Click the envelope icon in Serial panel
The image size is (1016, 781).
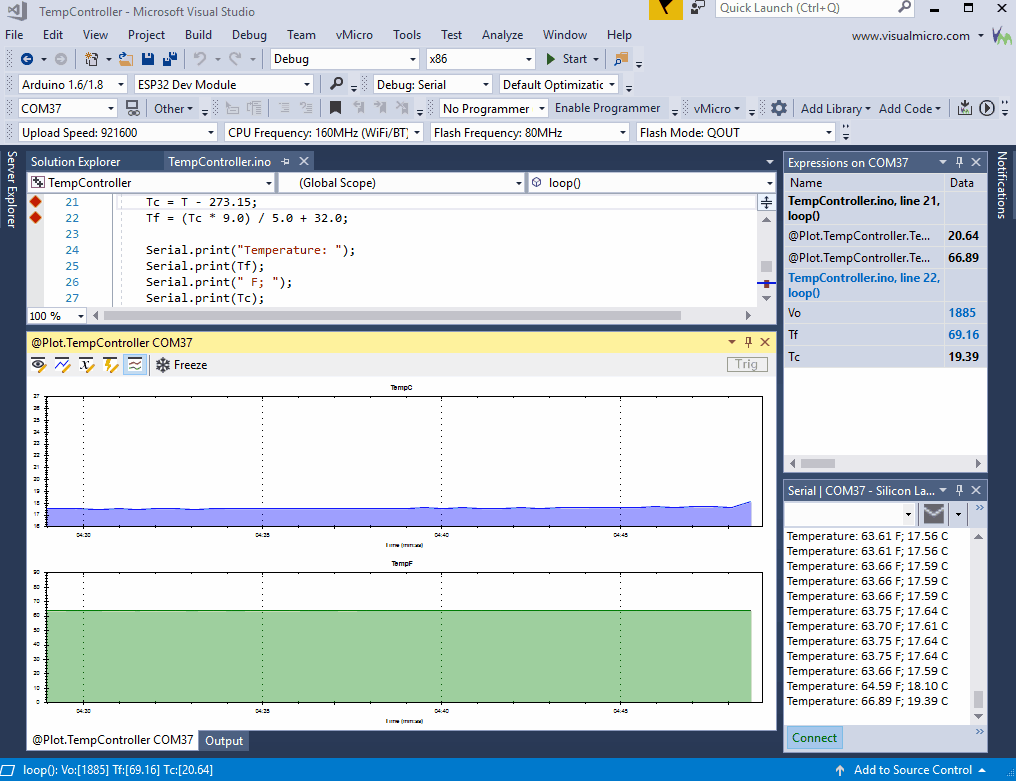pos(933,514)
